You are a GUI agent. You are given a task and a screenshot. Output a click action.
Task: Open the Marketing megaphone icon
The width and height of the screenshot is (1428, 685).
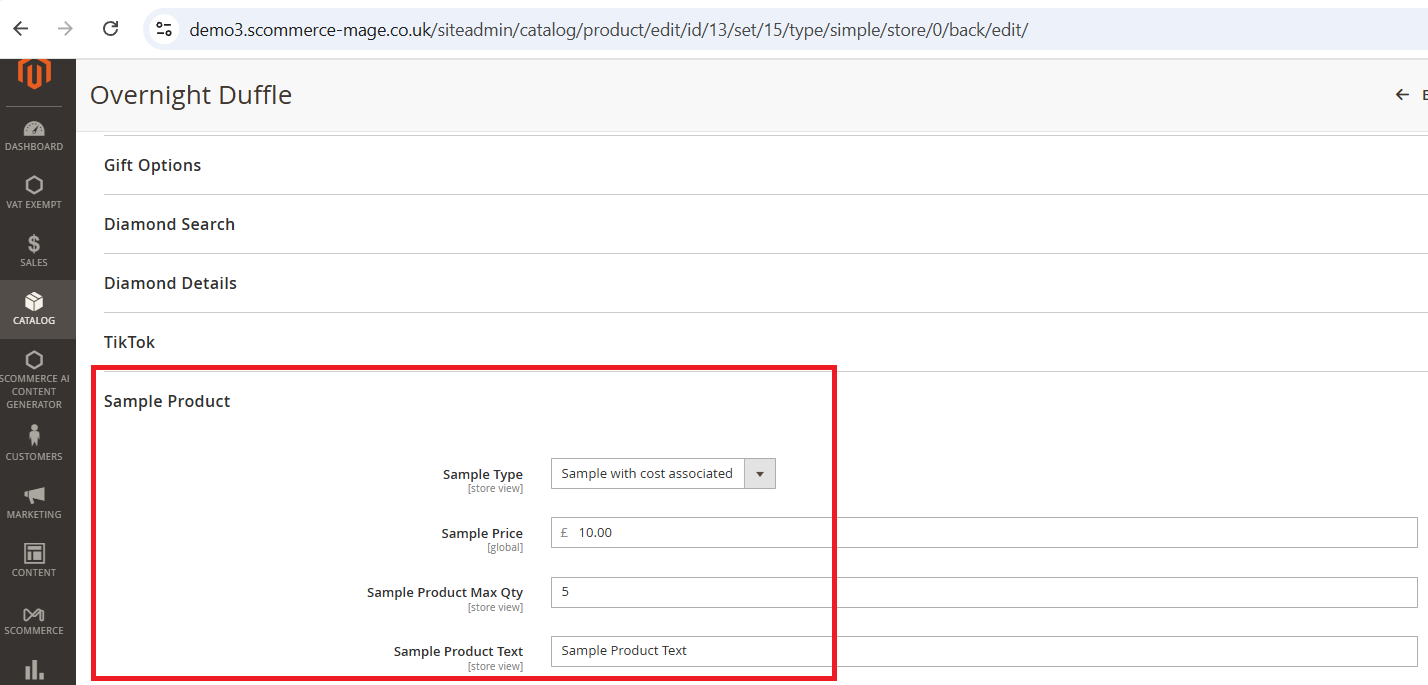coord(34,496)
